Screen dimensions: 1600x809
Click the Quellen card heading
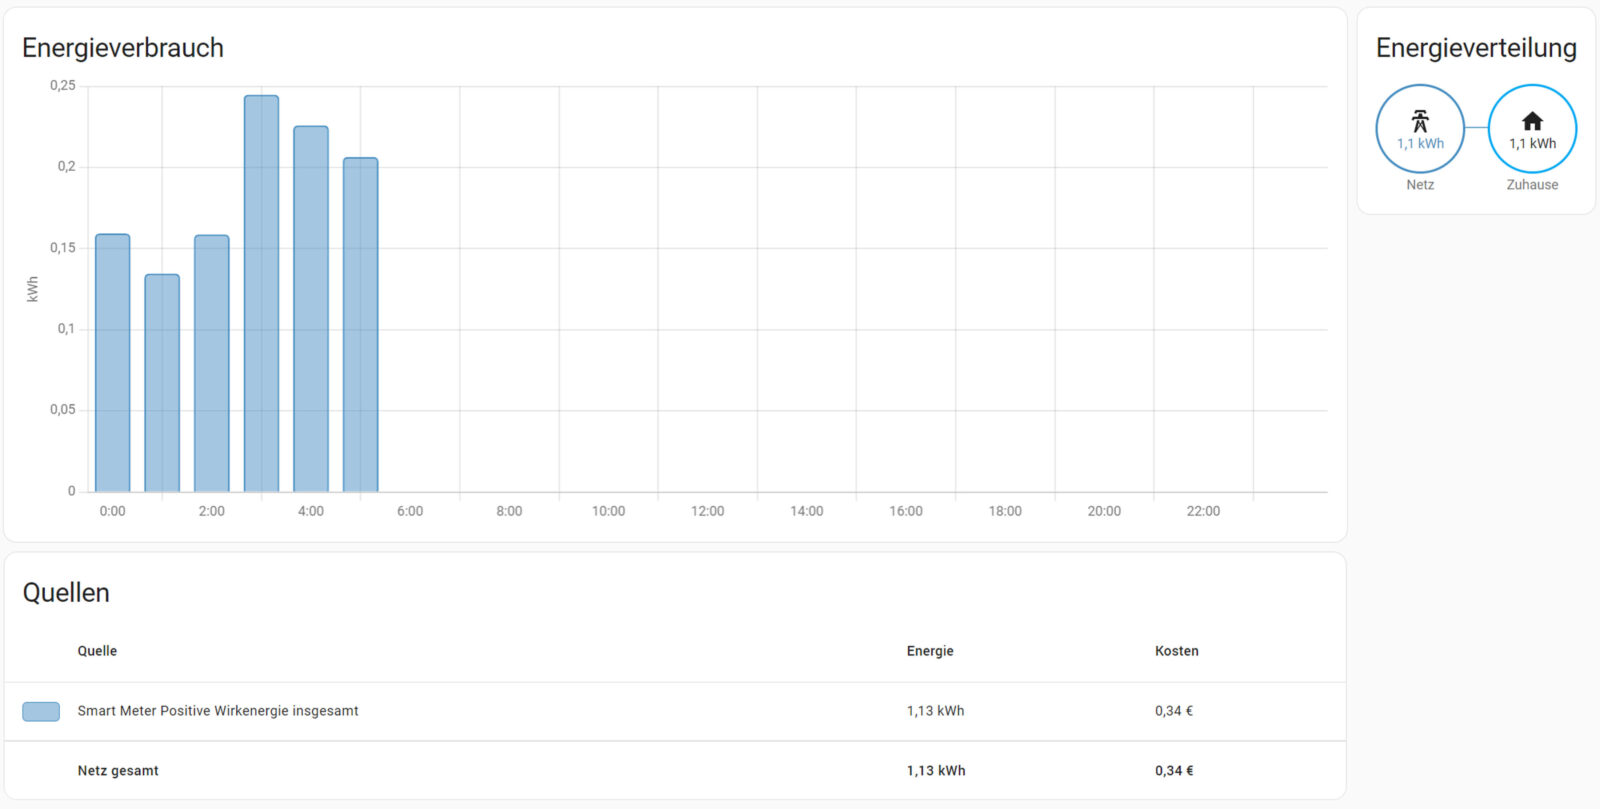pos(66,593)
